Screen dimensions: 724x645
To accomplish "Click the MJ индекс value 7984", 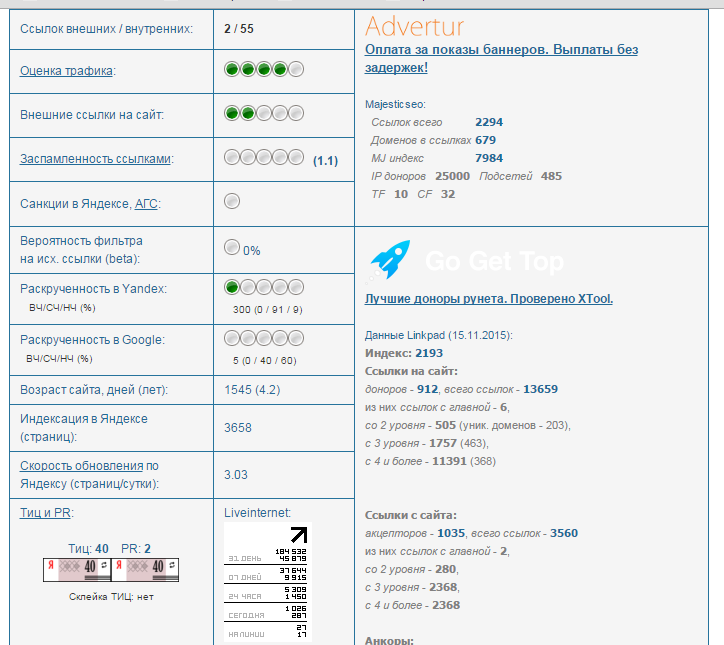I will pos(489,158).
